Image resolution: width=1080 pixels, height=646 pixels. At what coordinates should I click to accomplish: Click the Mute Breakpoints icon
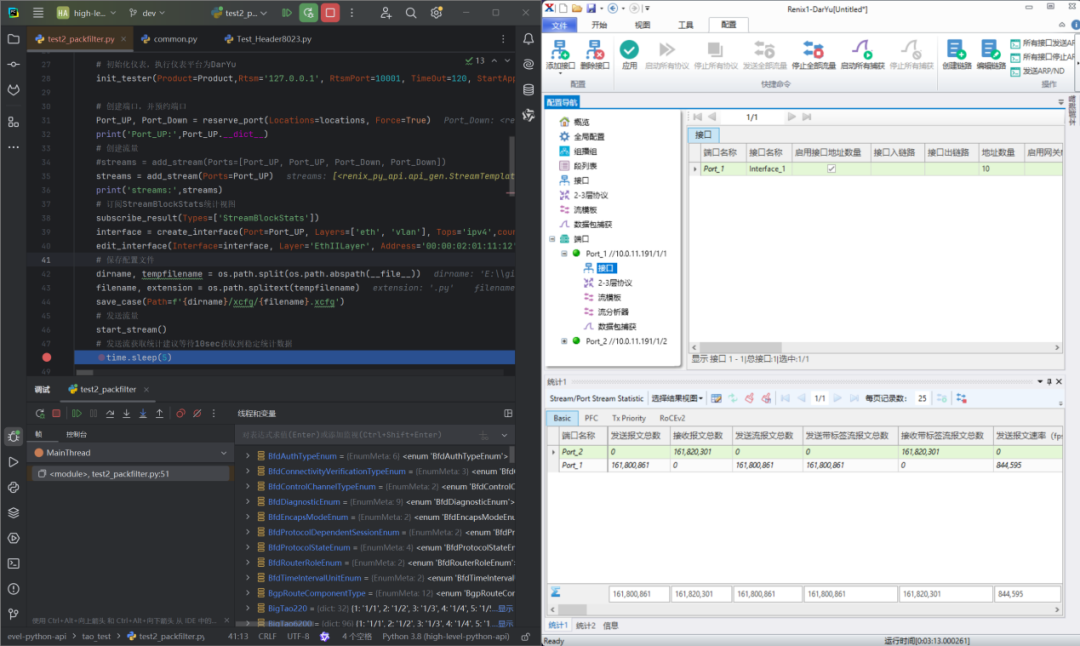pyautogui.click(x=198, y=413)
